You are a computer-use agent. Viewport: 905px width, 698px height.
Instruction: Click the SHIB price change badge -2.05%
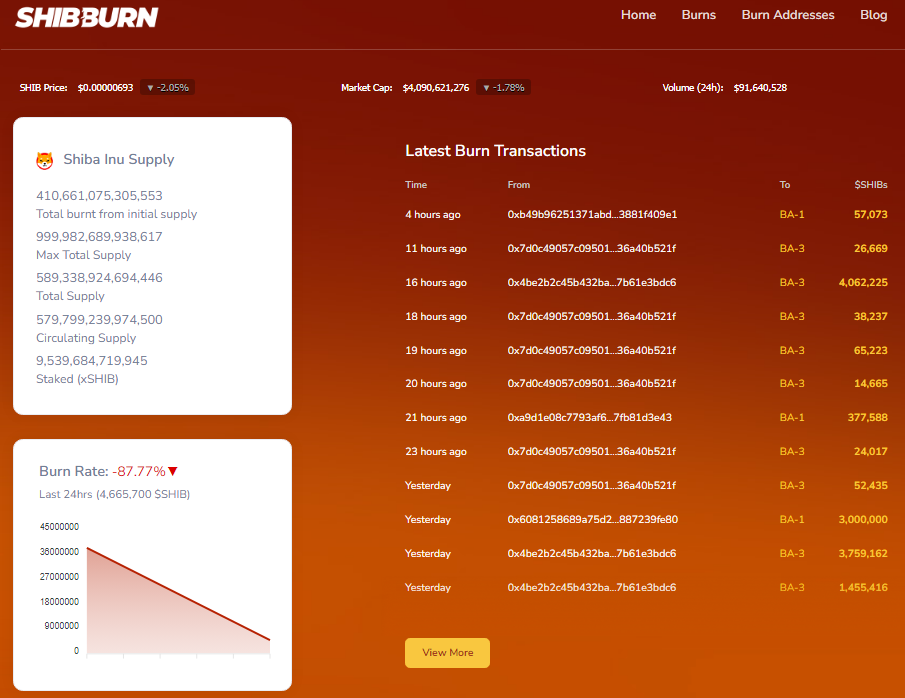coord(167,88)
